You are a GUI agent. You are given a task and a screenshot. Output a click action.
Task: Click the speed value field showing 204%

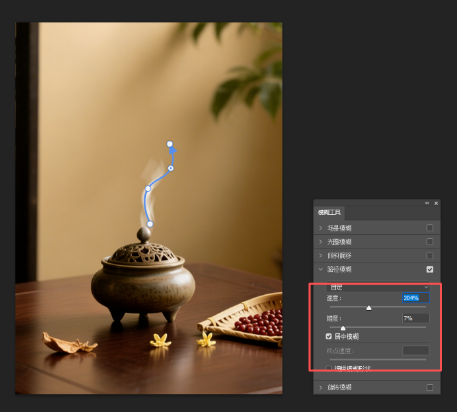pos(416,298)
